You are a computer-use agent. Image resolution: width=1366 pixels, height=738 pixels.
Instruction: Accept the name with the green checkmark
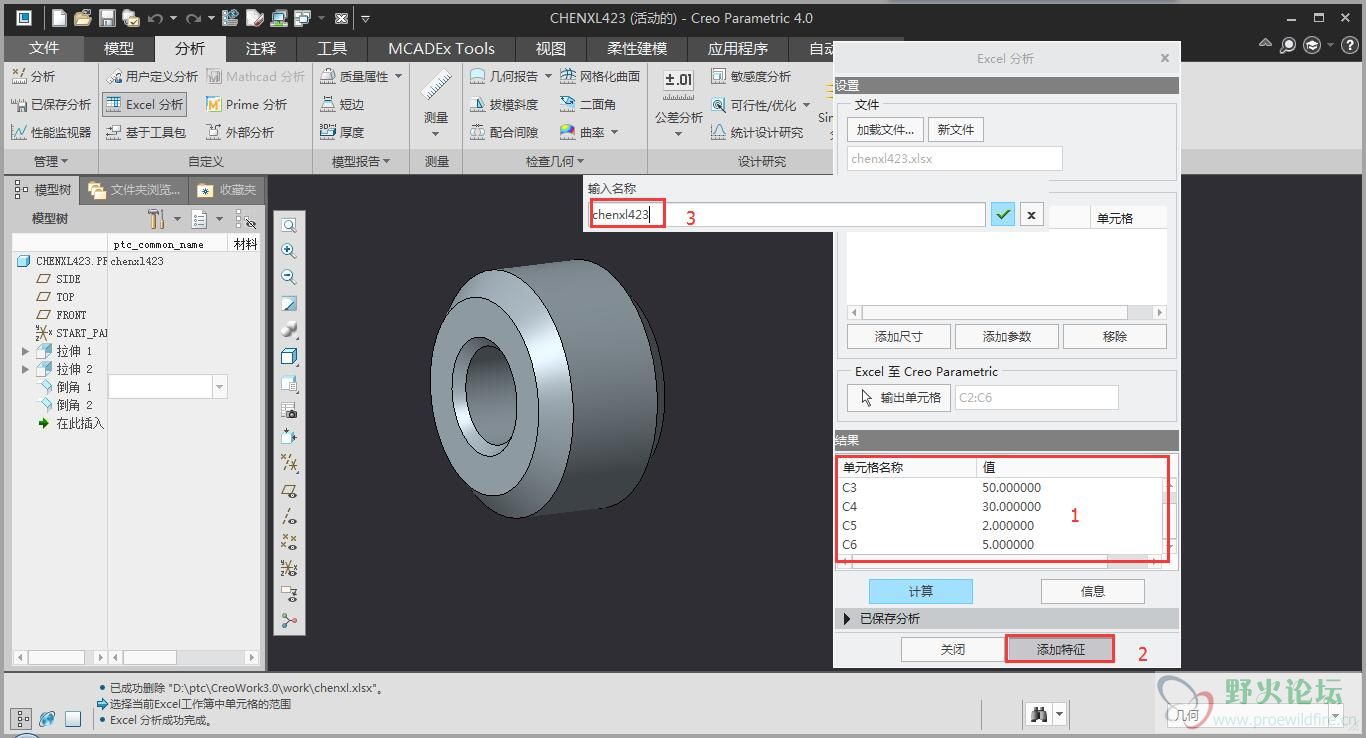click(1003, 214)
